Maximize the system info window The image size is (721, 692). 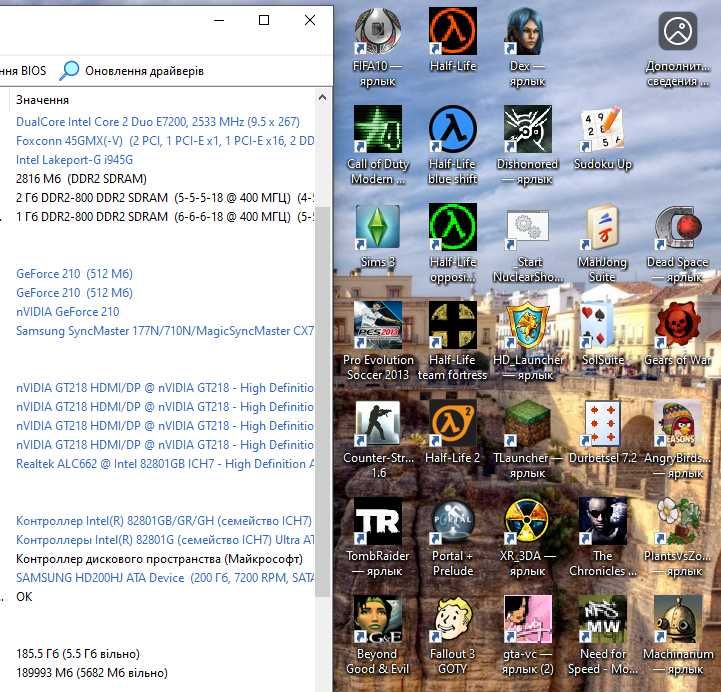point(264,20)
